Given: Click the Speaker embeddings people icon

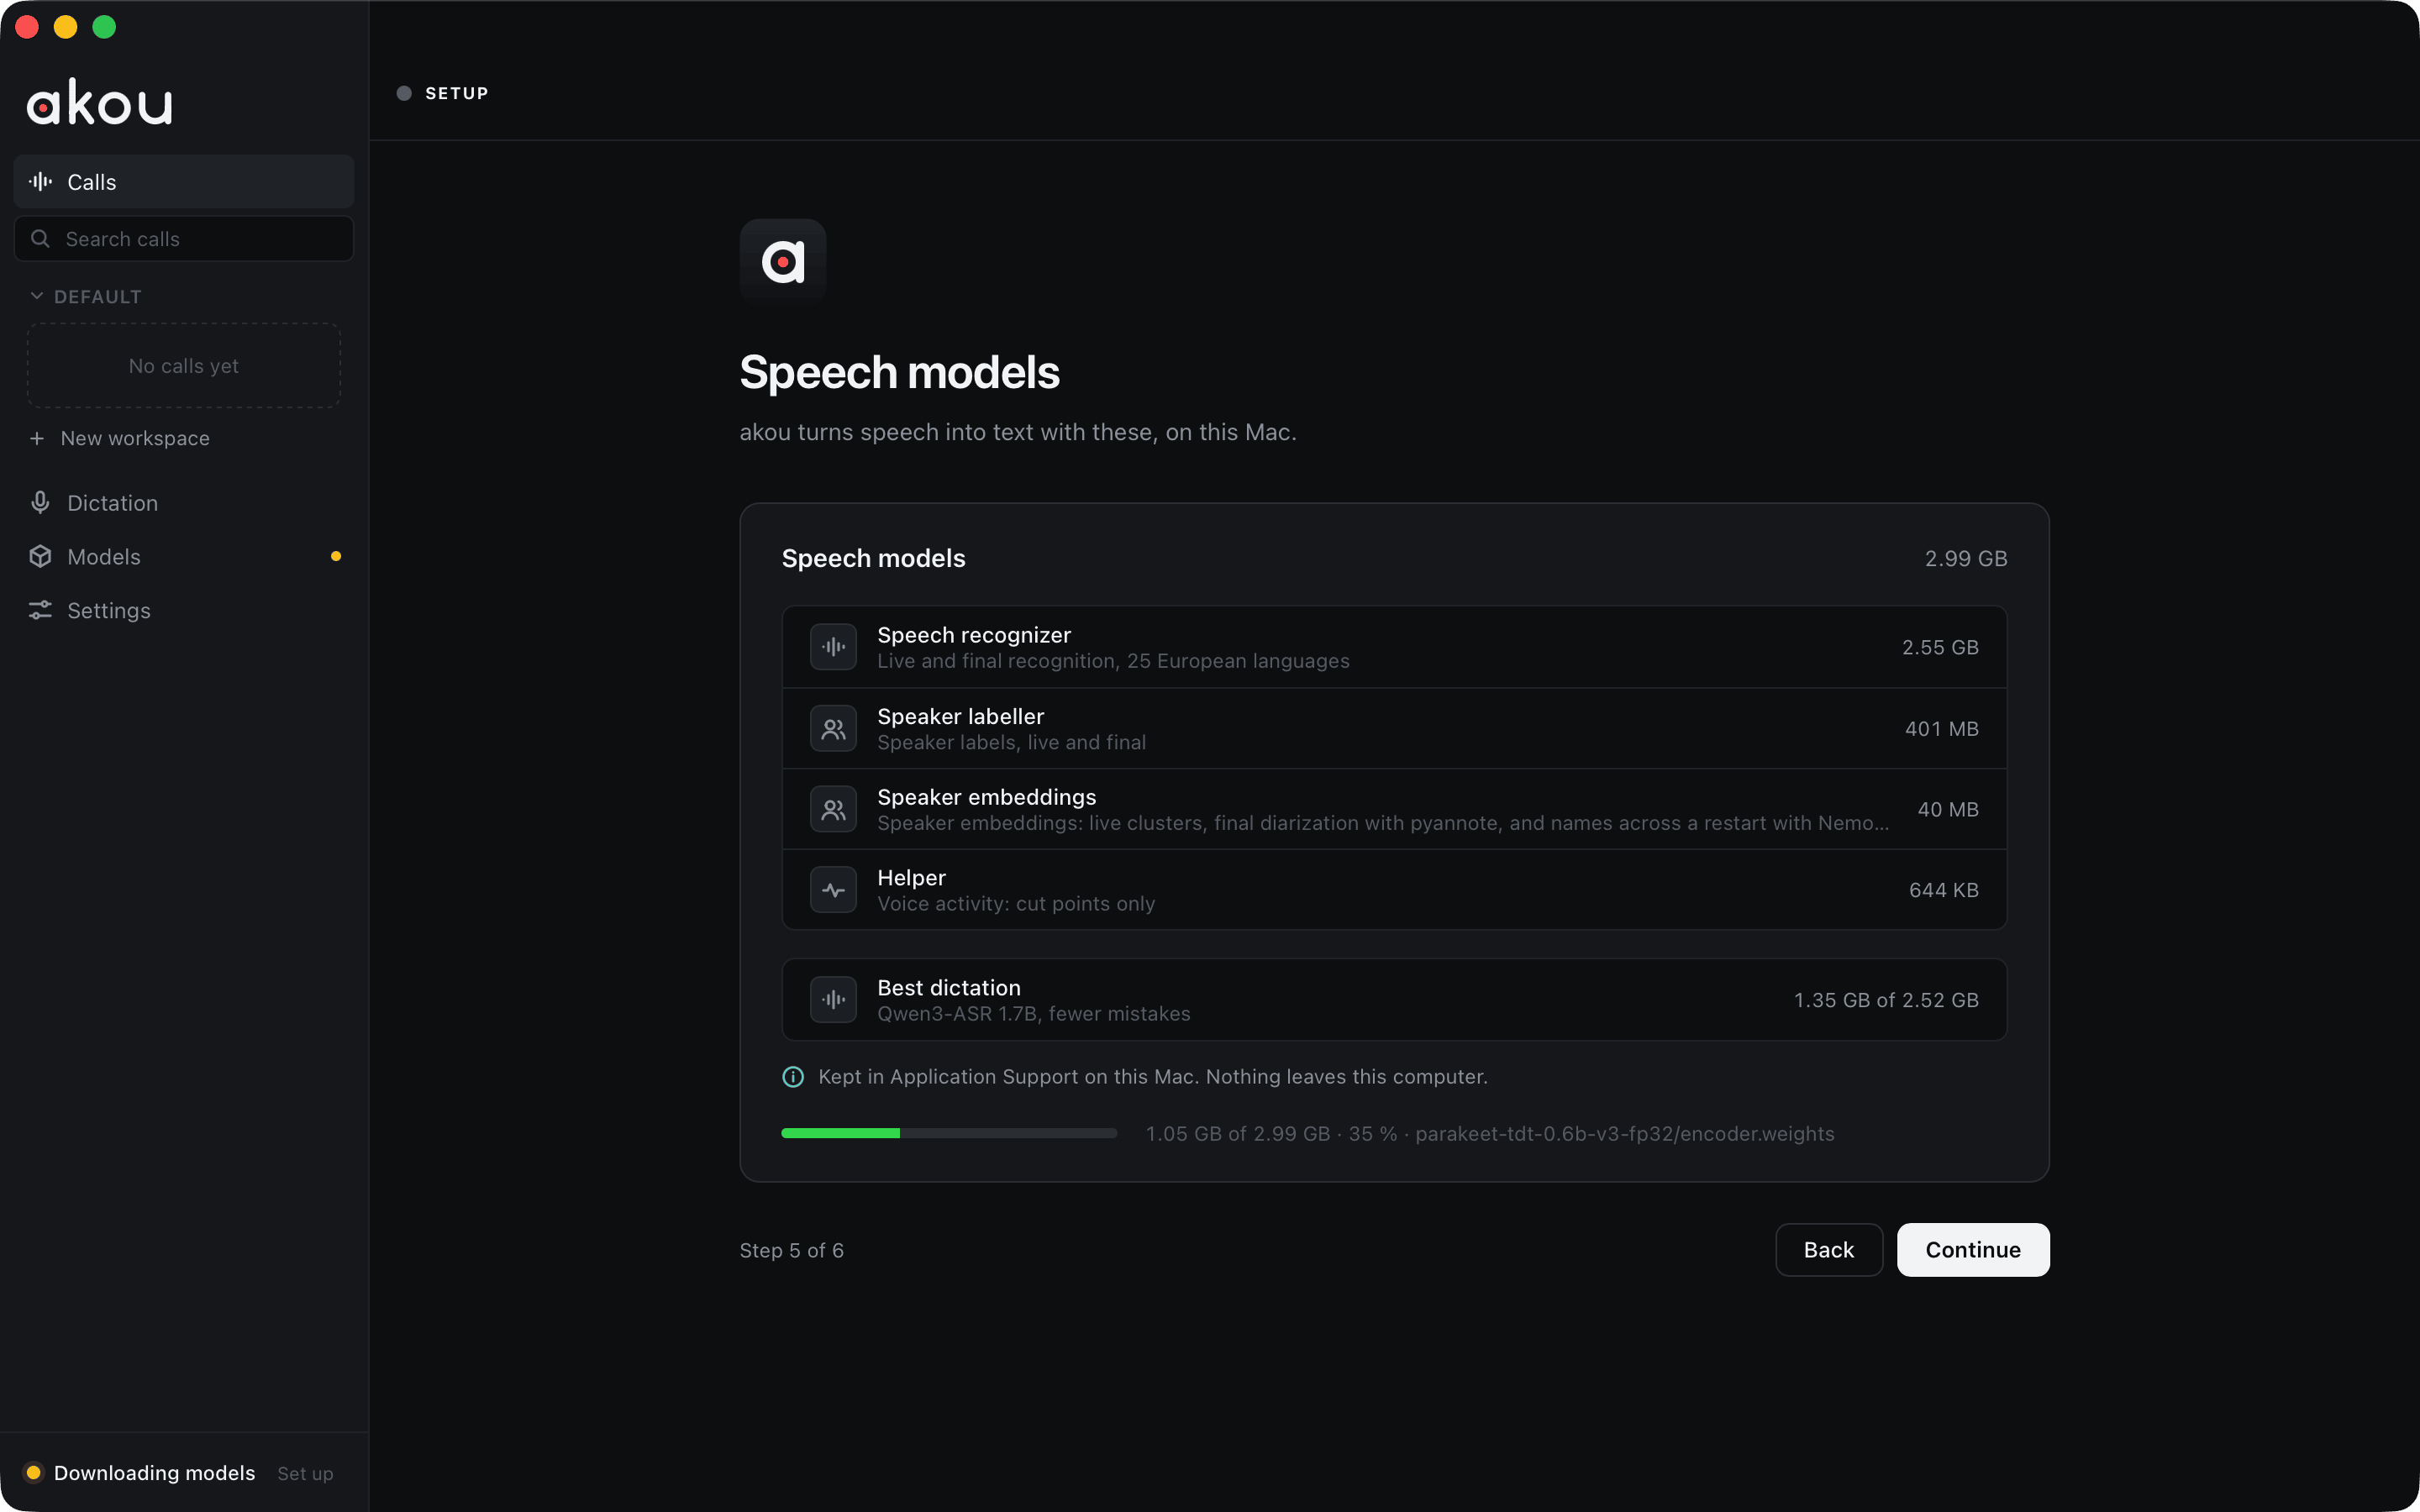Looking at the screenshot, I should (833, 809).
